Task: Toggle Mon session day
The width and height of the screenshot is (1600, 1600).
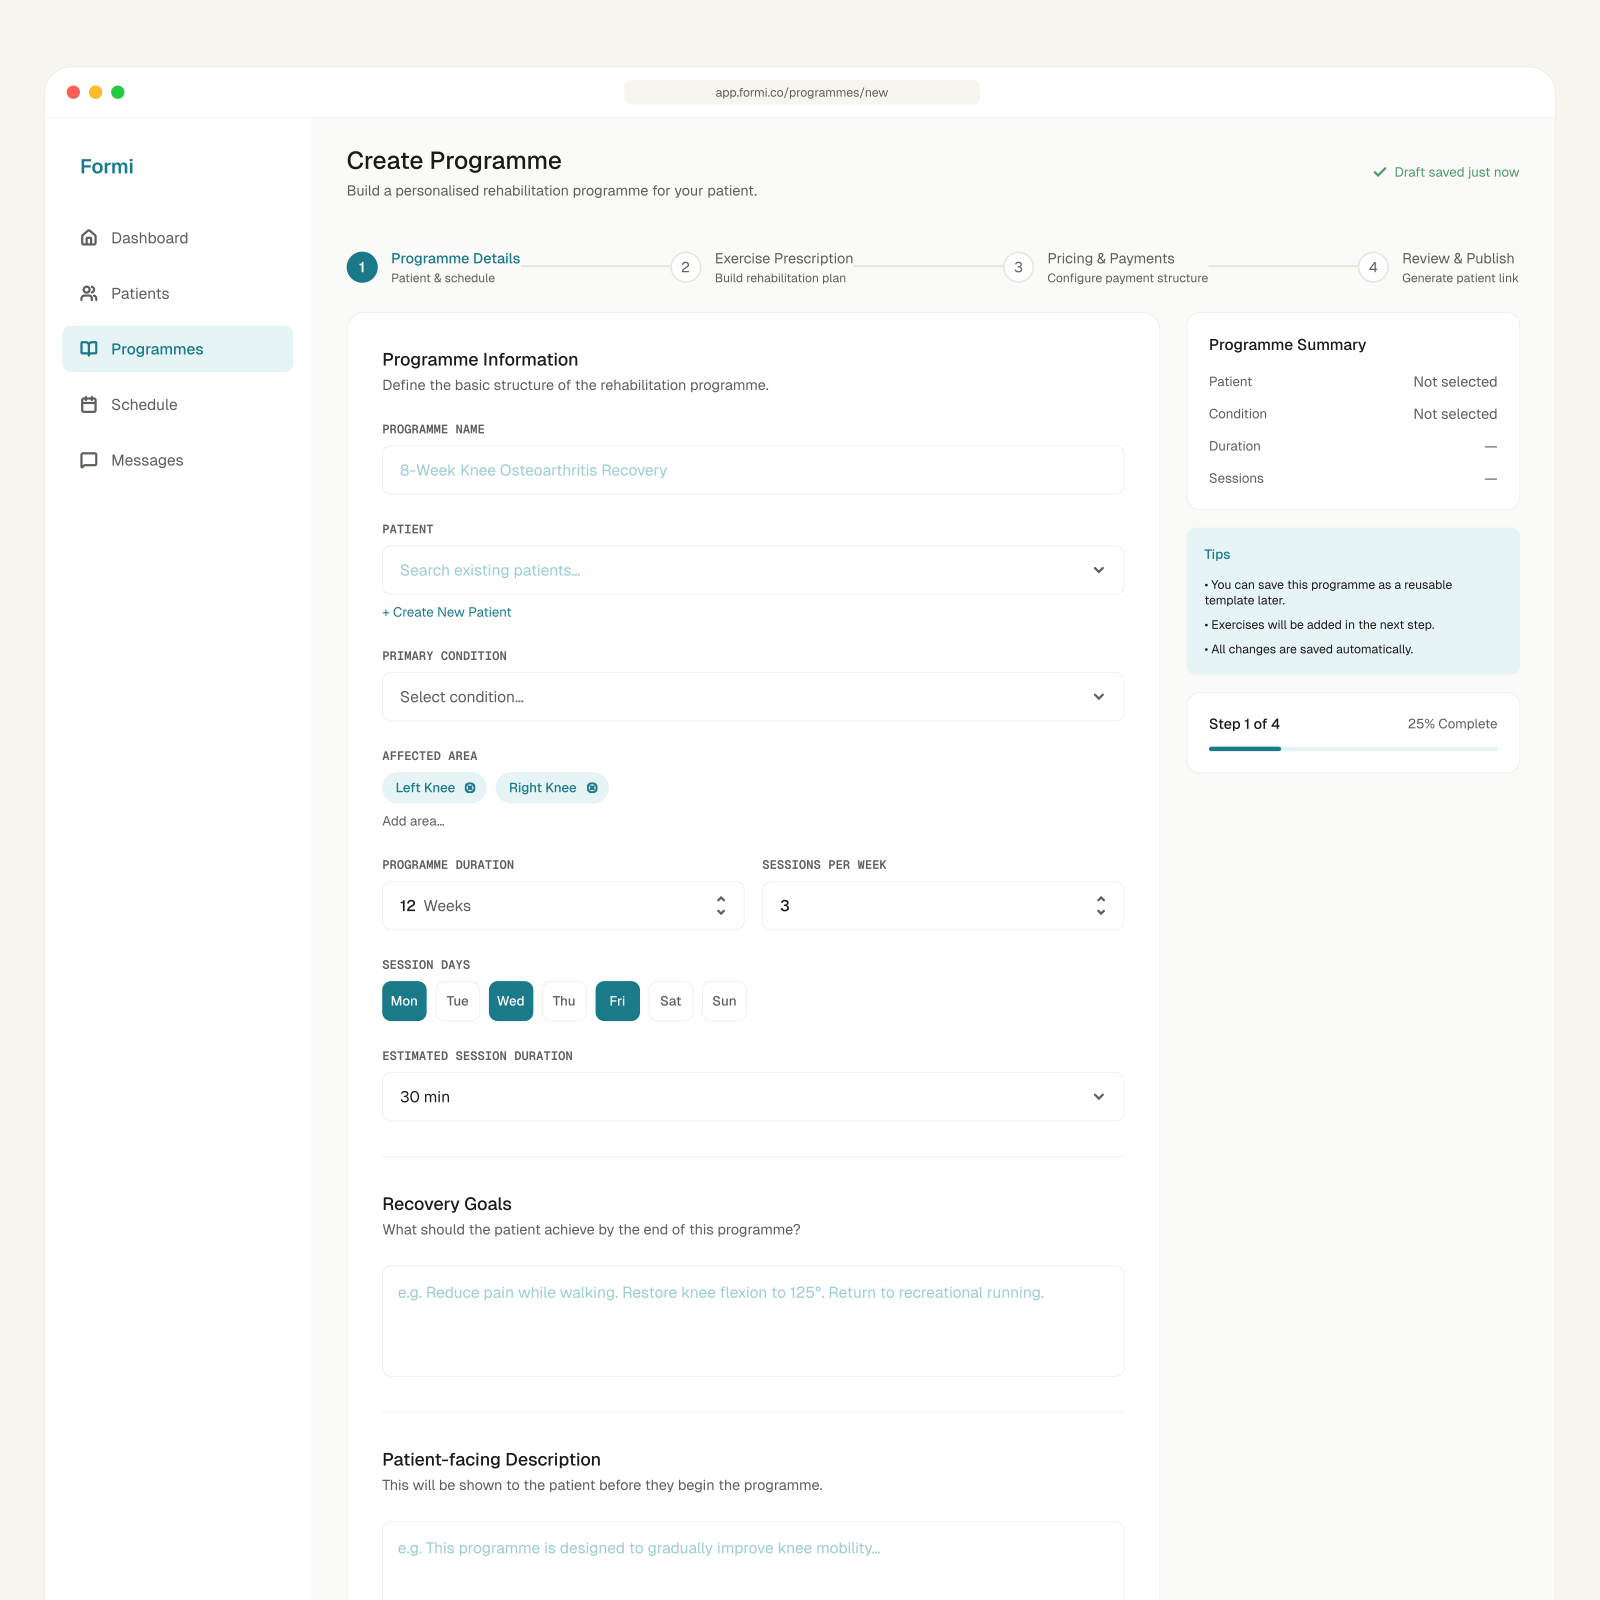Action: click(x=404, y=1001)
